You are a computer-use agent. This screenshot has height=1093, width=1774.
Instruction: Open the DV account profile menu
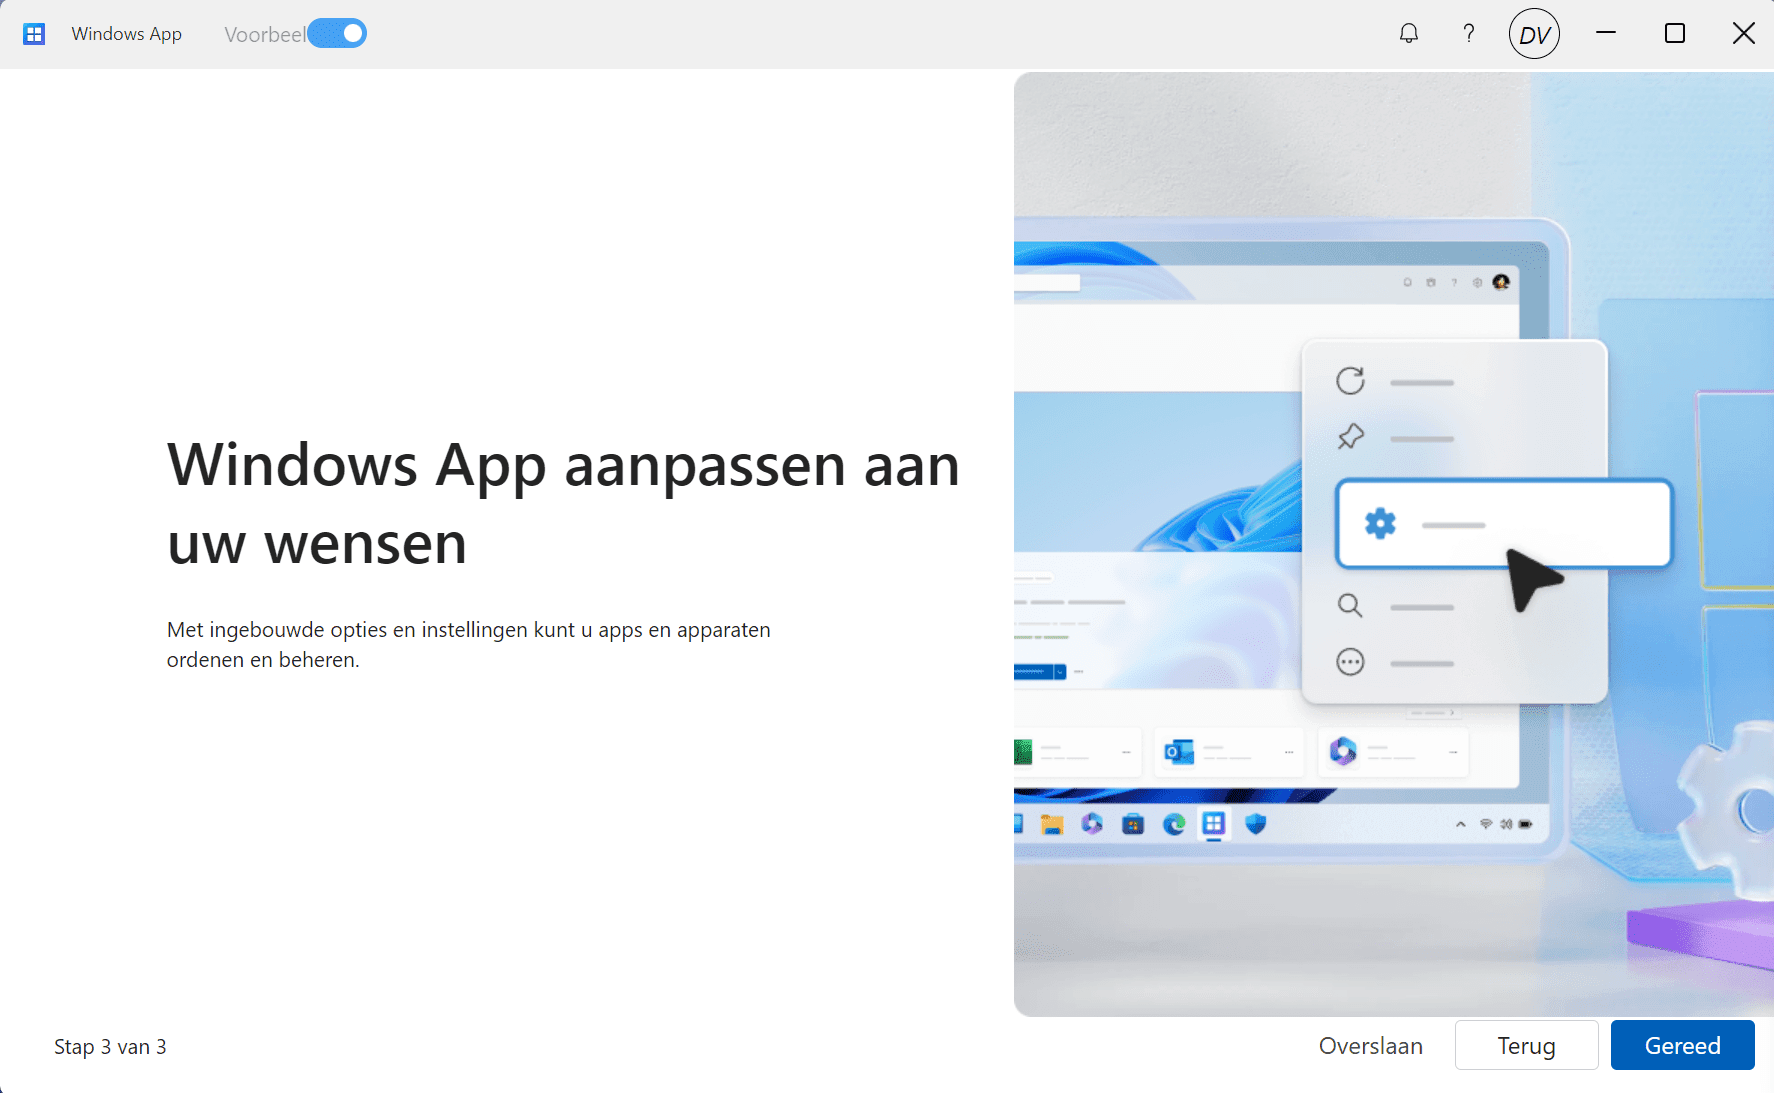pyautogui.click(x=1534, y=34)
